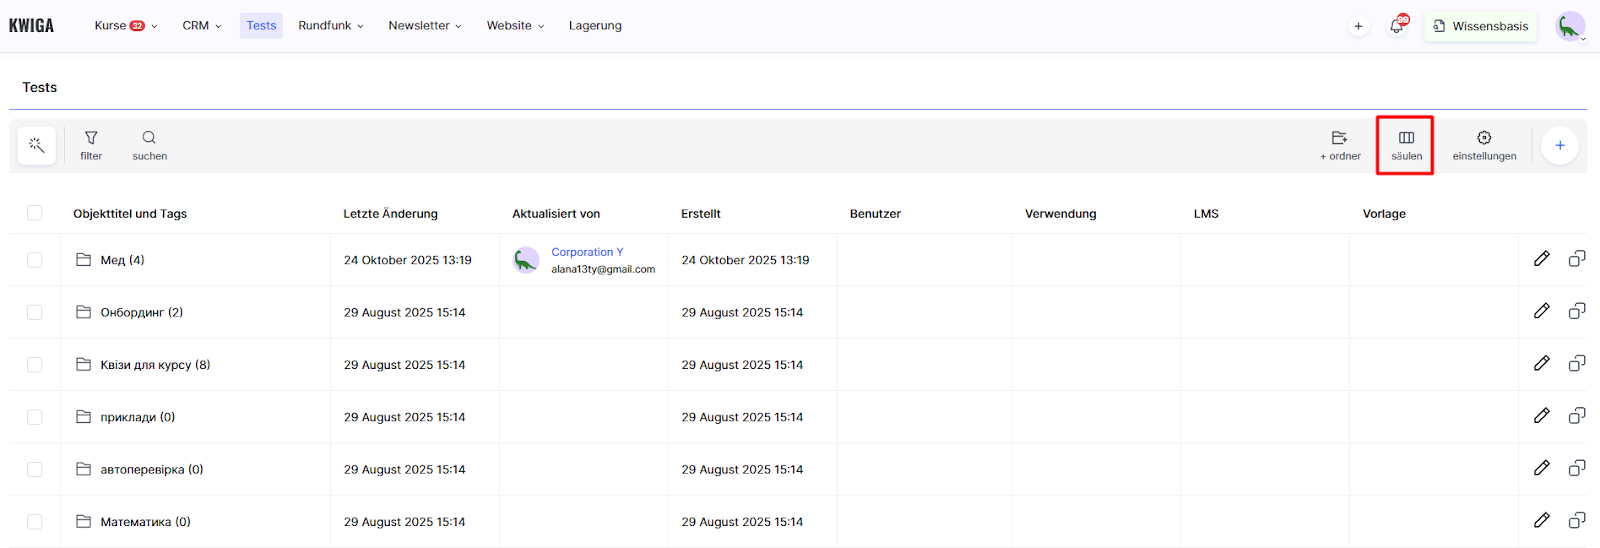Screen dimensions: 1600x548
Task: Check the box for Мед folder row
Action: [35, 260]
